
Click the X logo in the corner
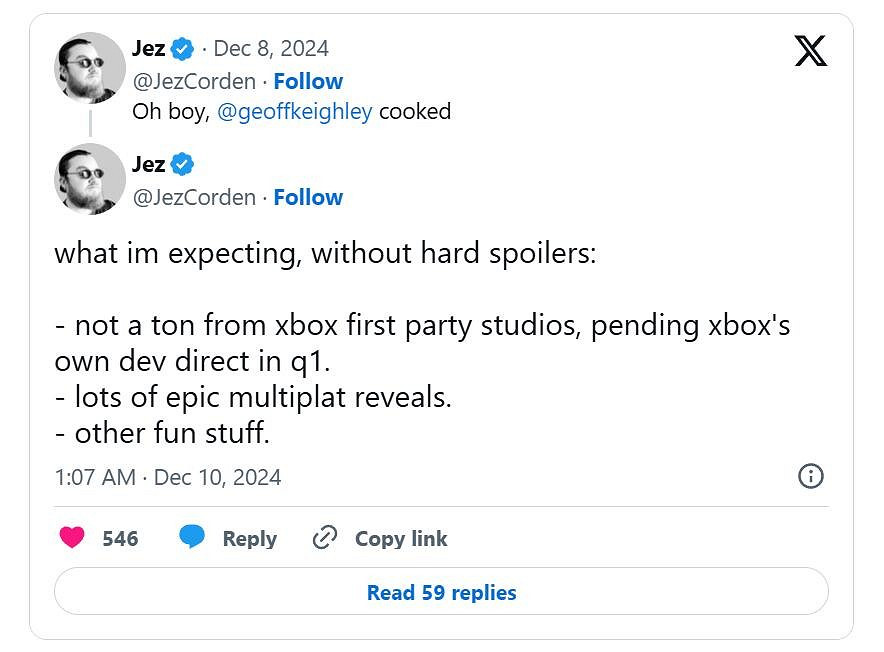(809, 49)
